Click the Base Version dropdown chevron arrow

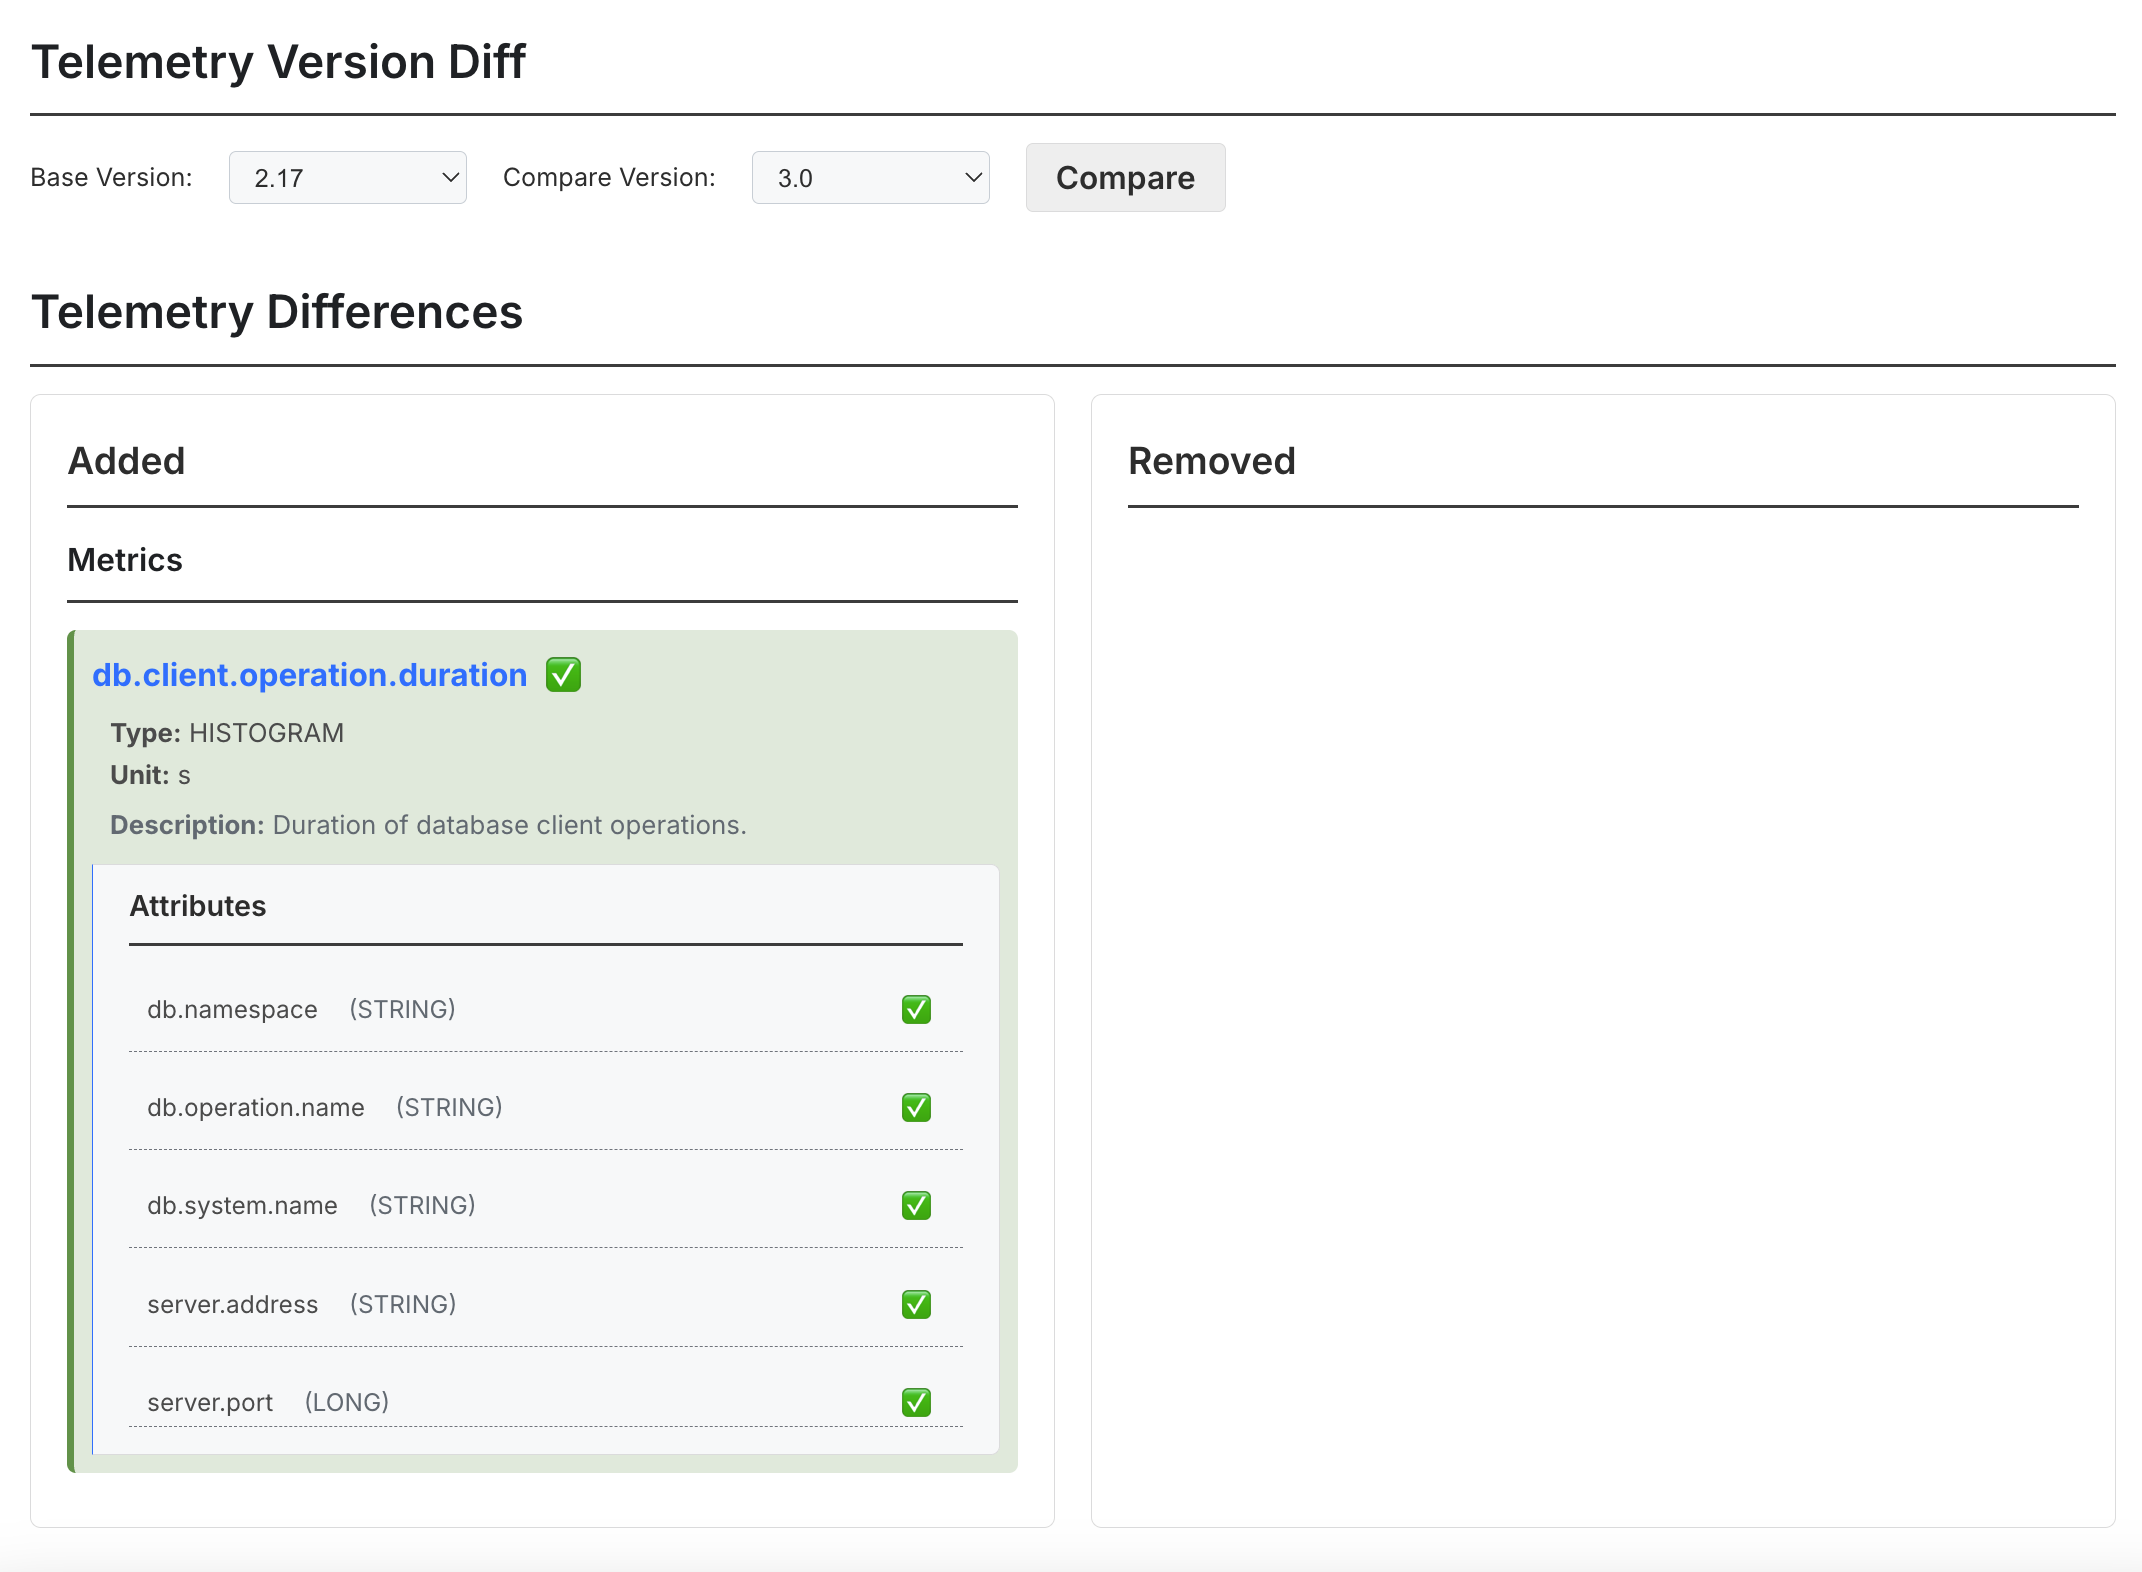[450, 178]
